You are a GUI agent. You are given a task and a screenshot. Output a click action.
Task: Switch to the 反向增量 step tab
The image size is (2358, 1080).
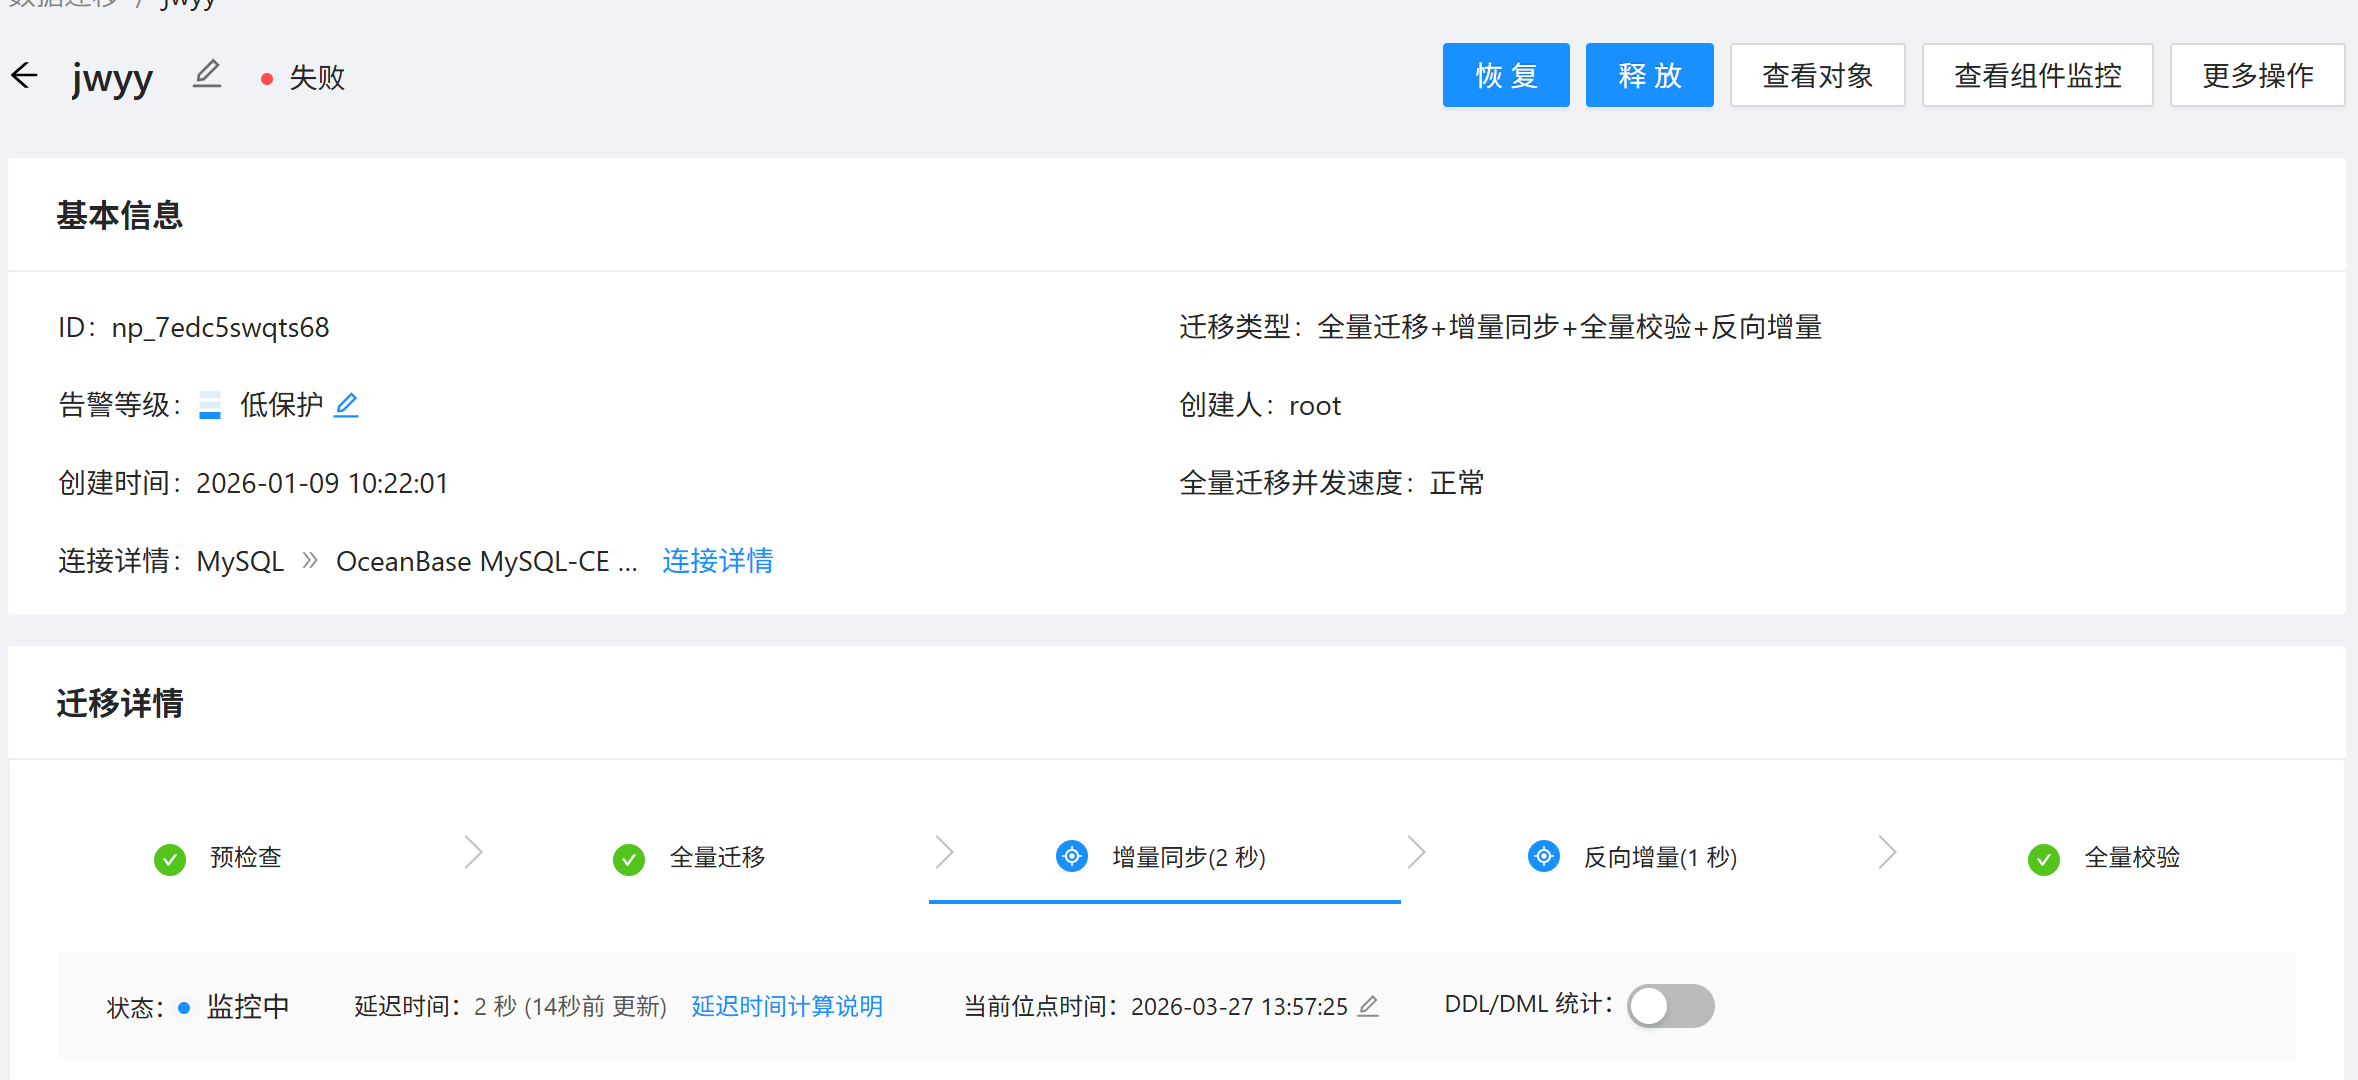point(1659,857)
